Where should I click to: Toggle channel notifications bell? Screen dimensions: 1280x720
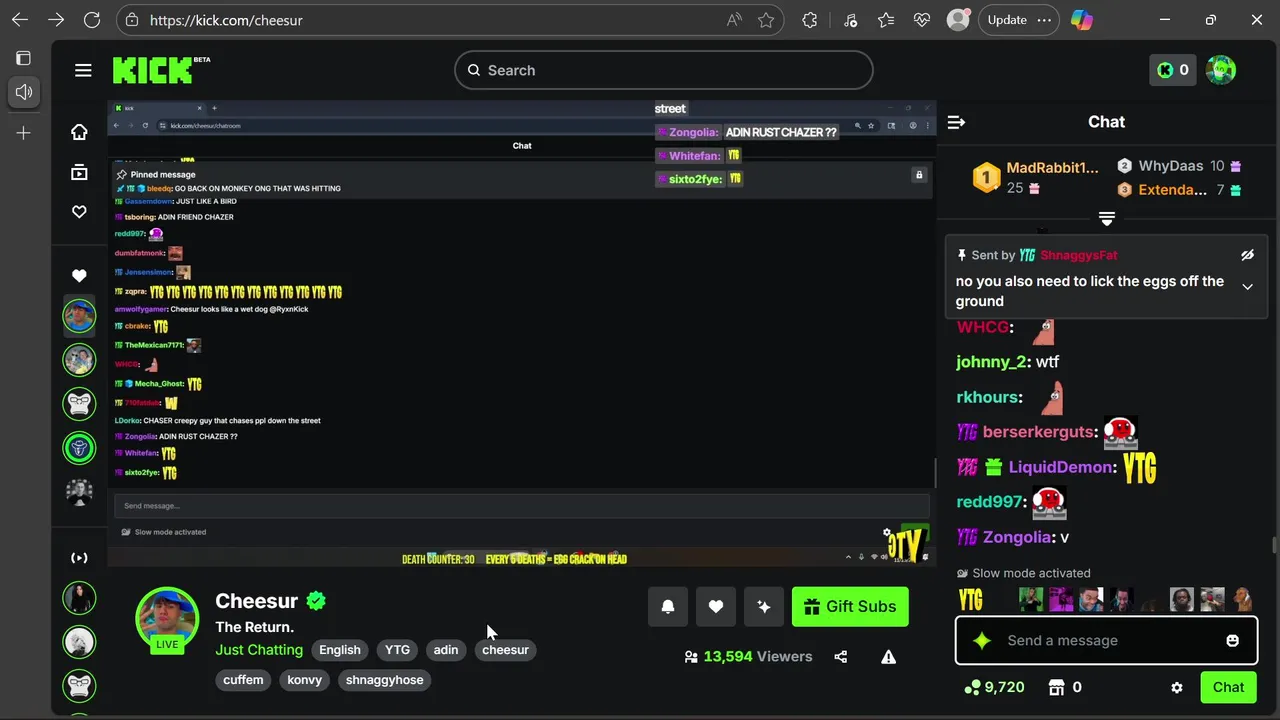(x=668, y=606)
